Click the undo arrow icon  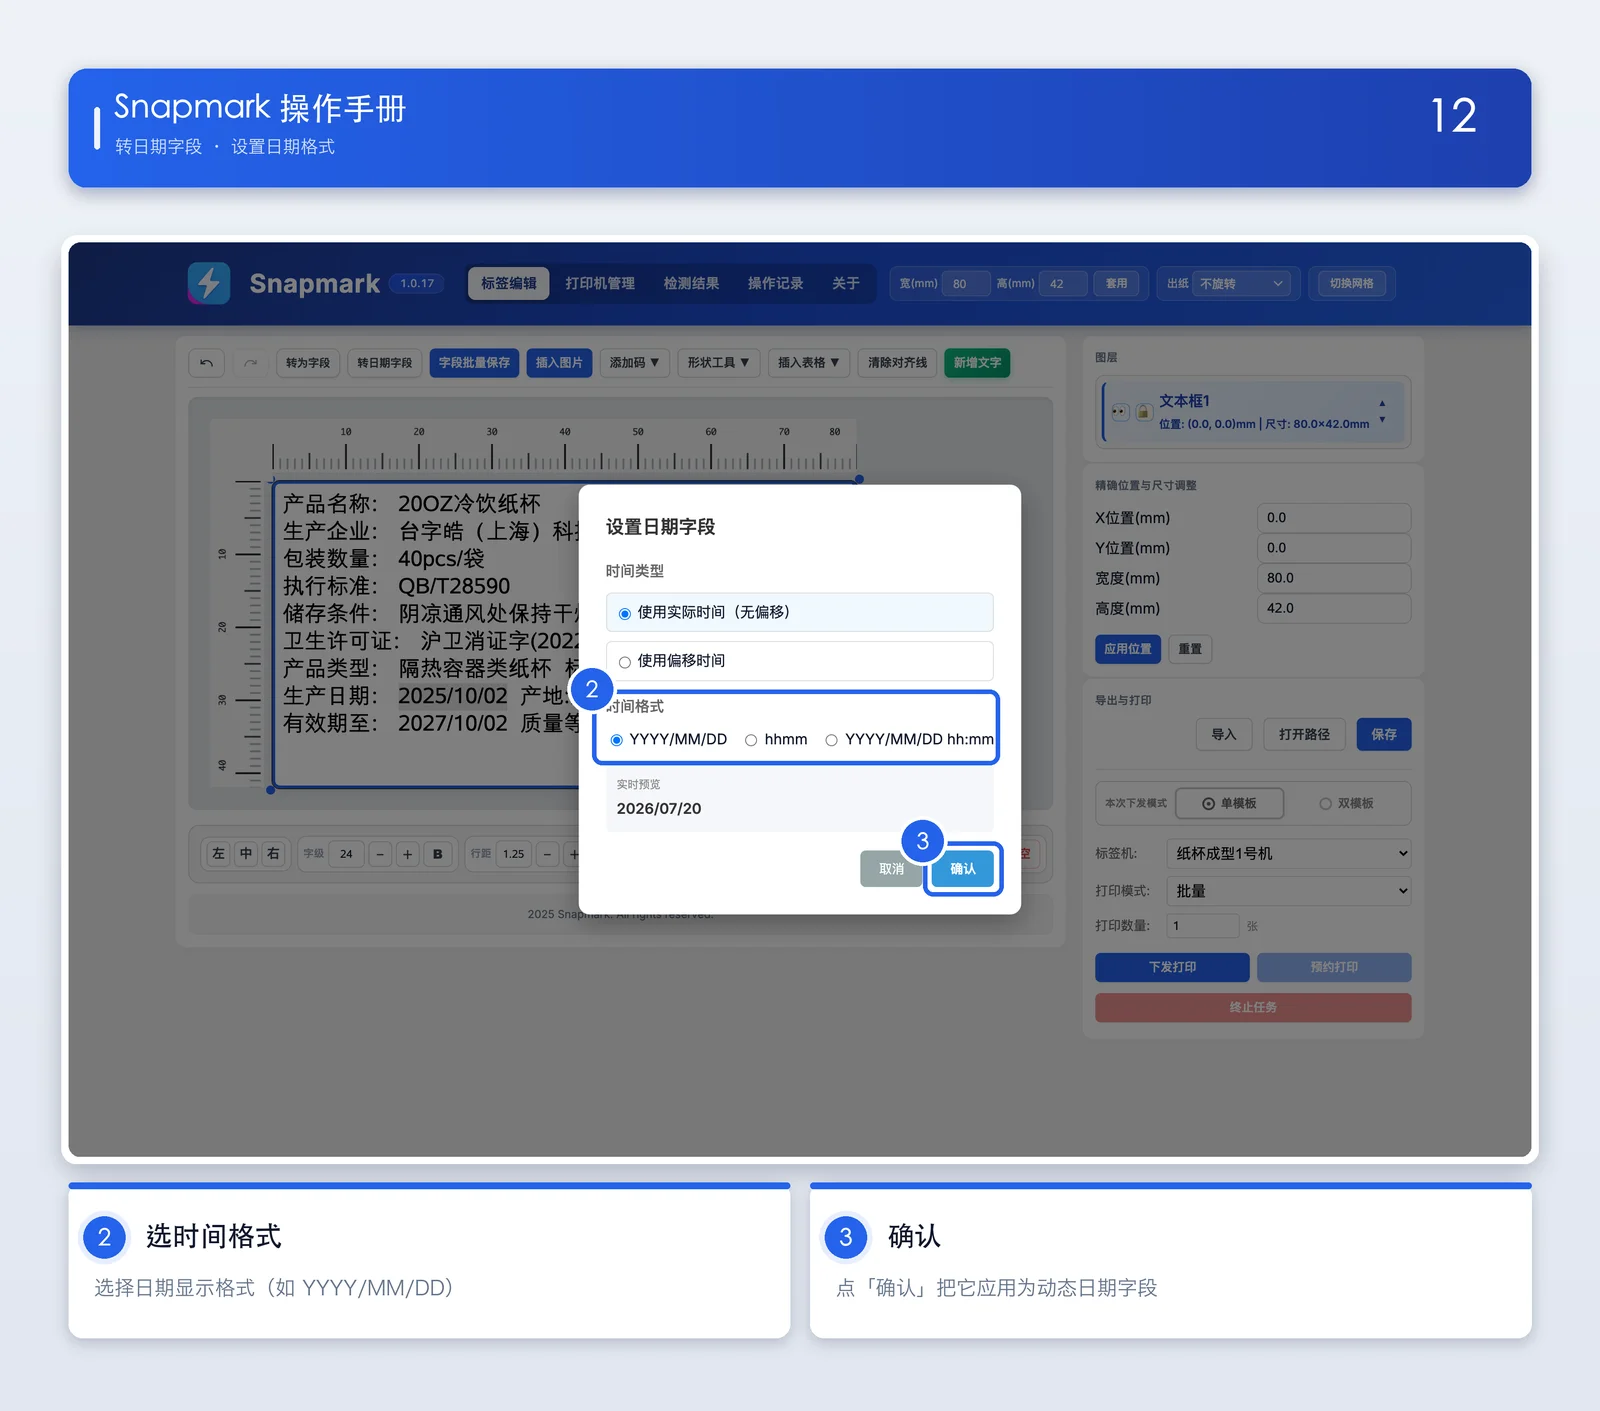[206, 363]
